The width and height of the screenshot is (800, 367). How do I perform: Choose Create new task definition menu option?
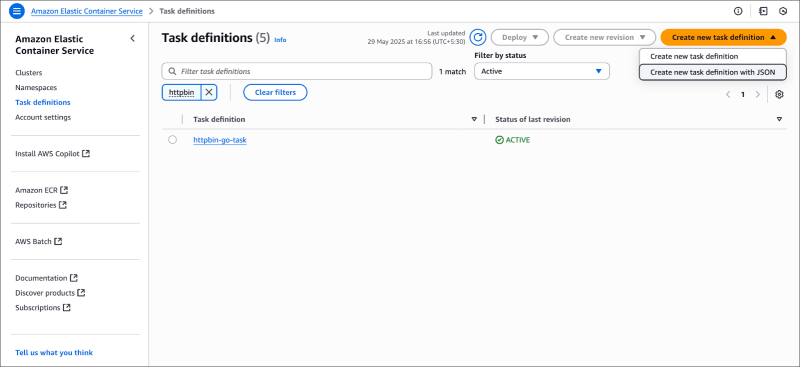713,57
